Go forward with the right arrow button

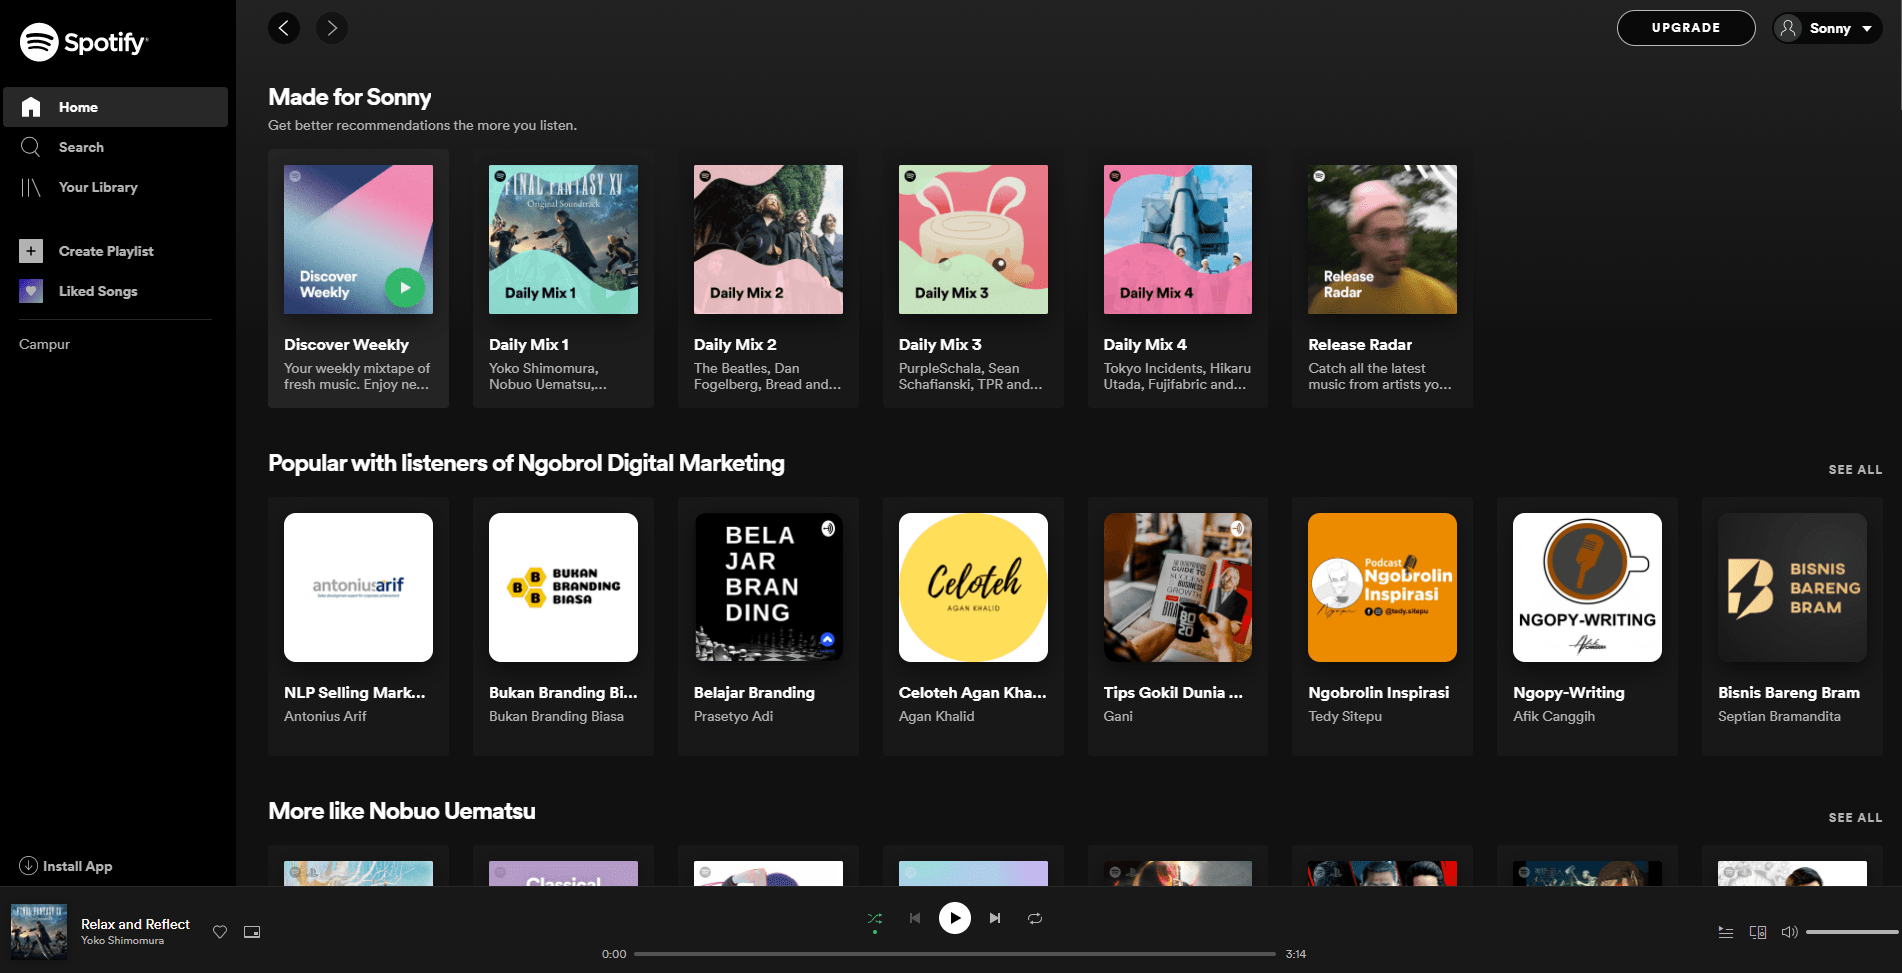[x=332, y=28]
